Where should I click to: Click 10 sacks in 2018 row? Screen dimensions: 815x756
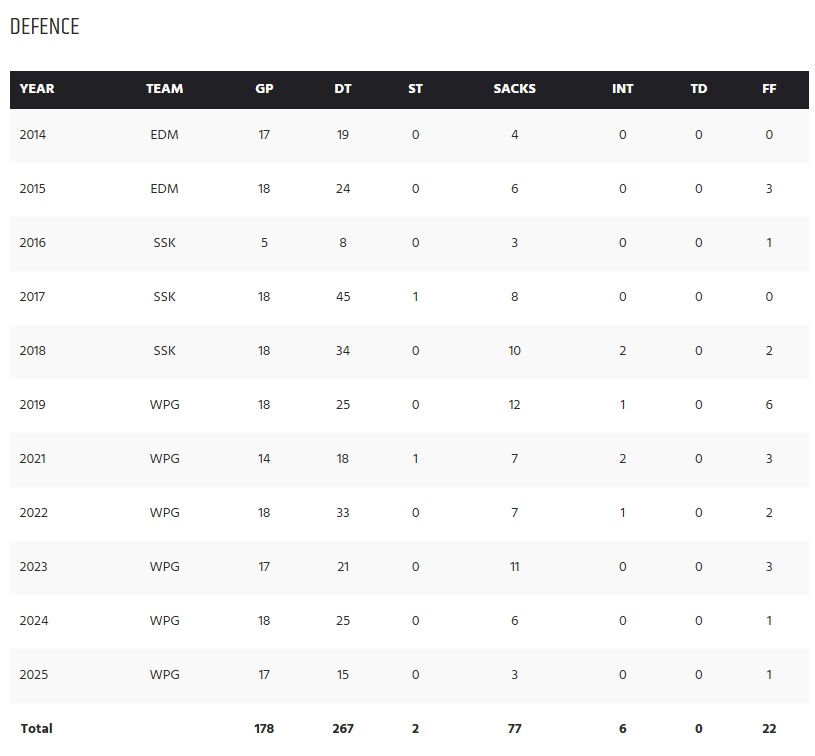(x=514, y=351)
